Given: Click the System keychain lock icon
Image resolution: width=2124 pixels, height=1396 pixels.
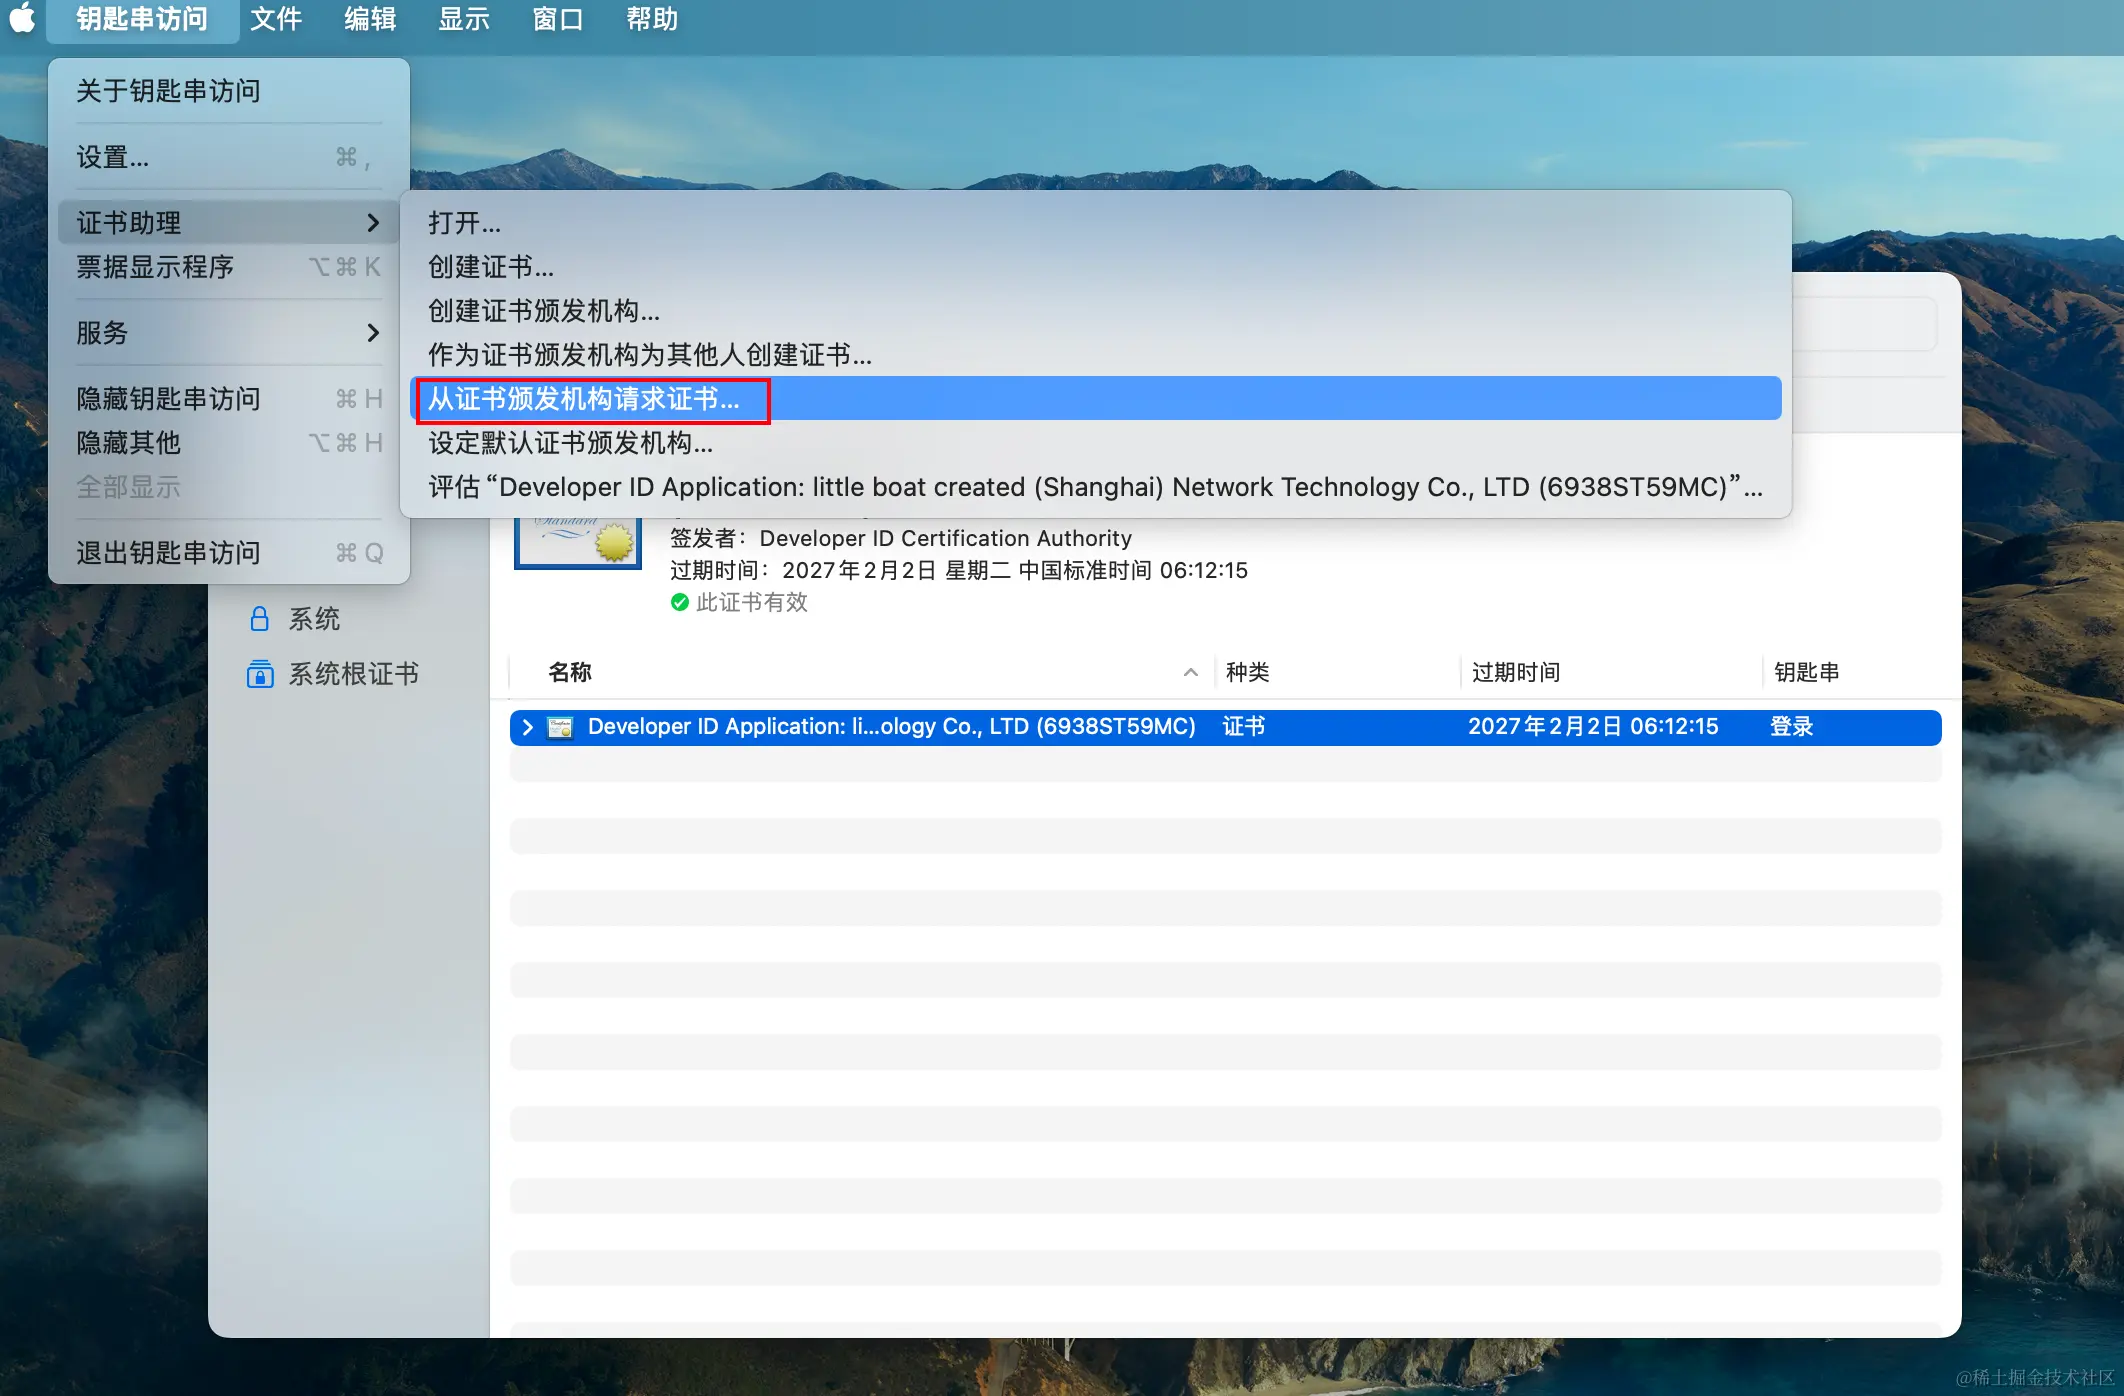Looking at the screenshot, I should [259, 619].
